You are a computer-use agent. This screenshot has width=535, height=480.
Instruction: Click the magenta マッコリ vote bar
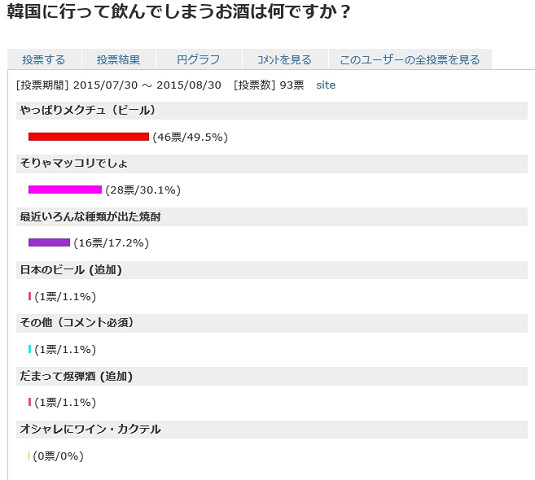(x=65, y=190)
